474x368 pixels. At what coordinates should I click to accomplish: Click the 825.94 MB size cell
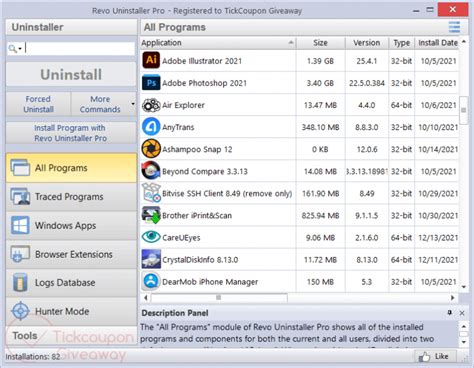pos(320,216)
